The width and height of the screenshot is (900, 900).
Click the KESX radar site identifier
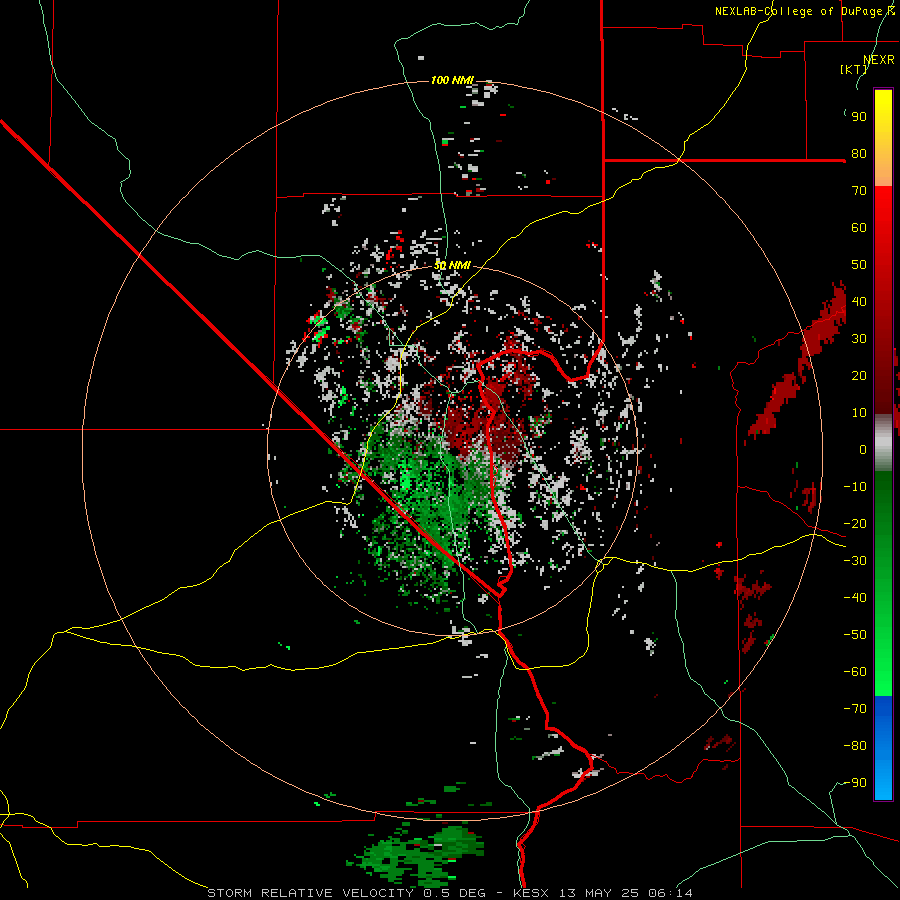pyautogui.click(x=532, y=893)
